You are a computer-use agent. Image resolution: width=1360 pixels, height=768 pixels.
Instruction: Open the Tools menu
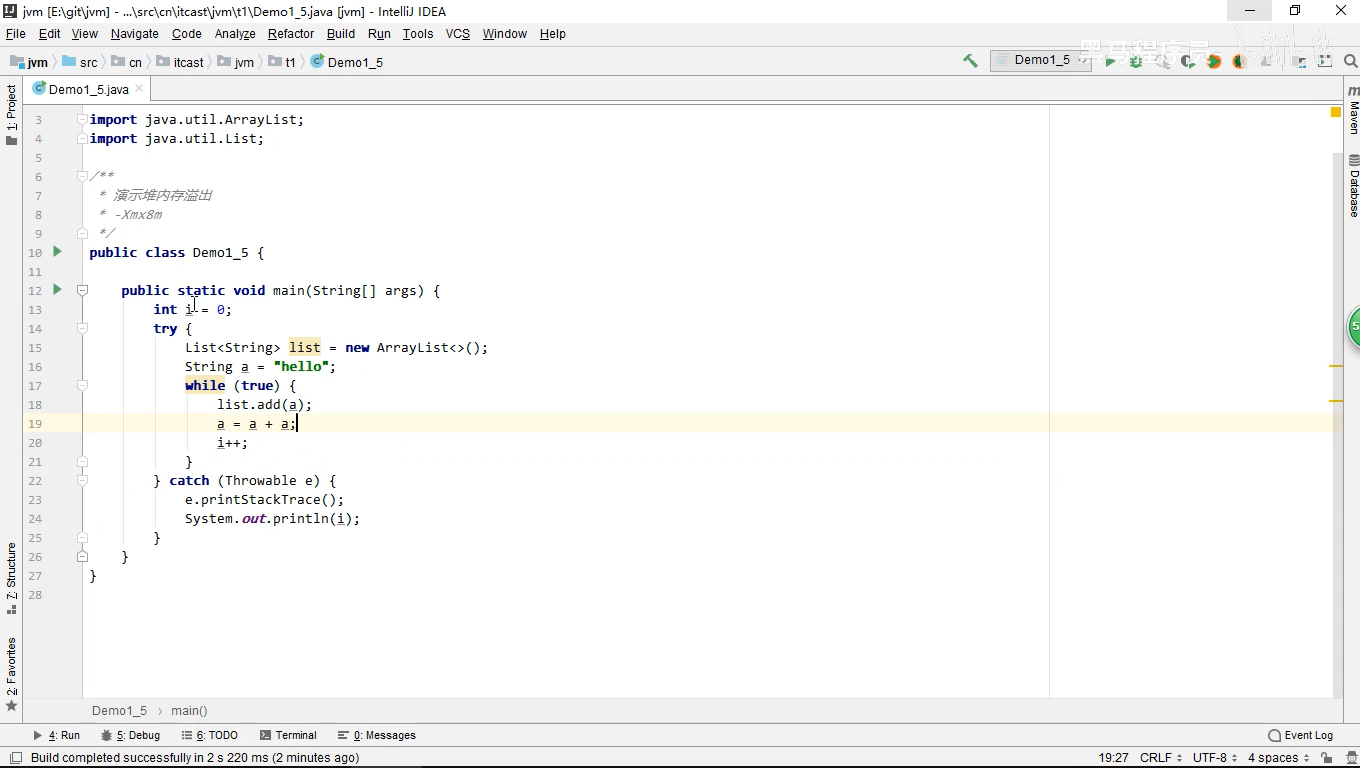(418, 33)
